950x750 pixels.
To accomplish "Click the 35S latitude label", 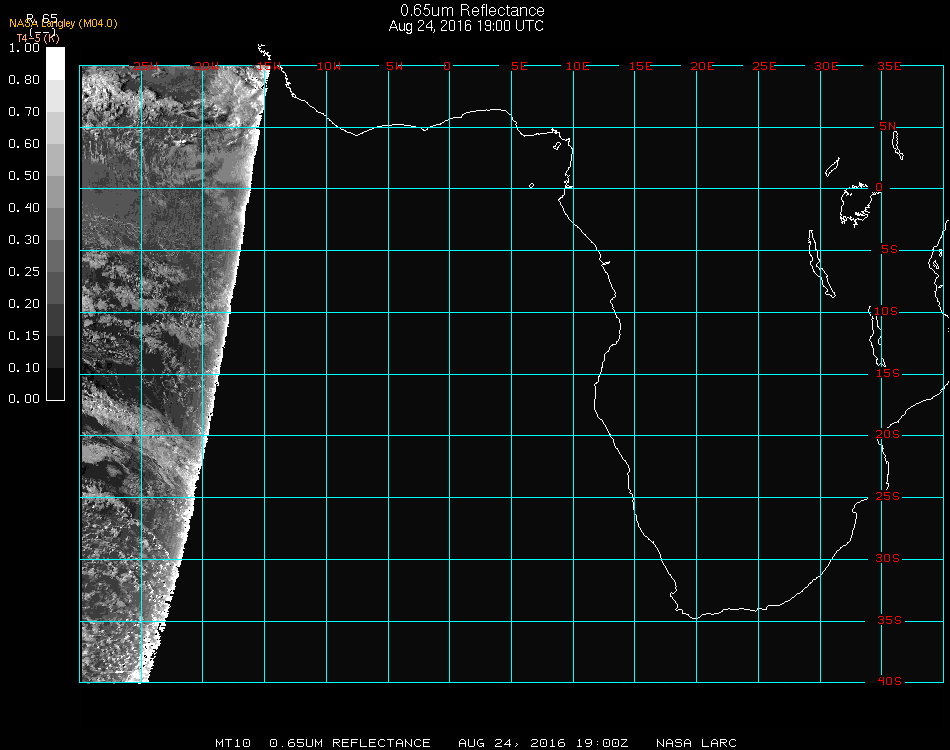I will pyautogui.click(x=889, y=620).
